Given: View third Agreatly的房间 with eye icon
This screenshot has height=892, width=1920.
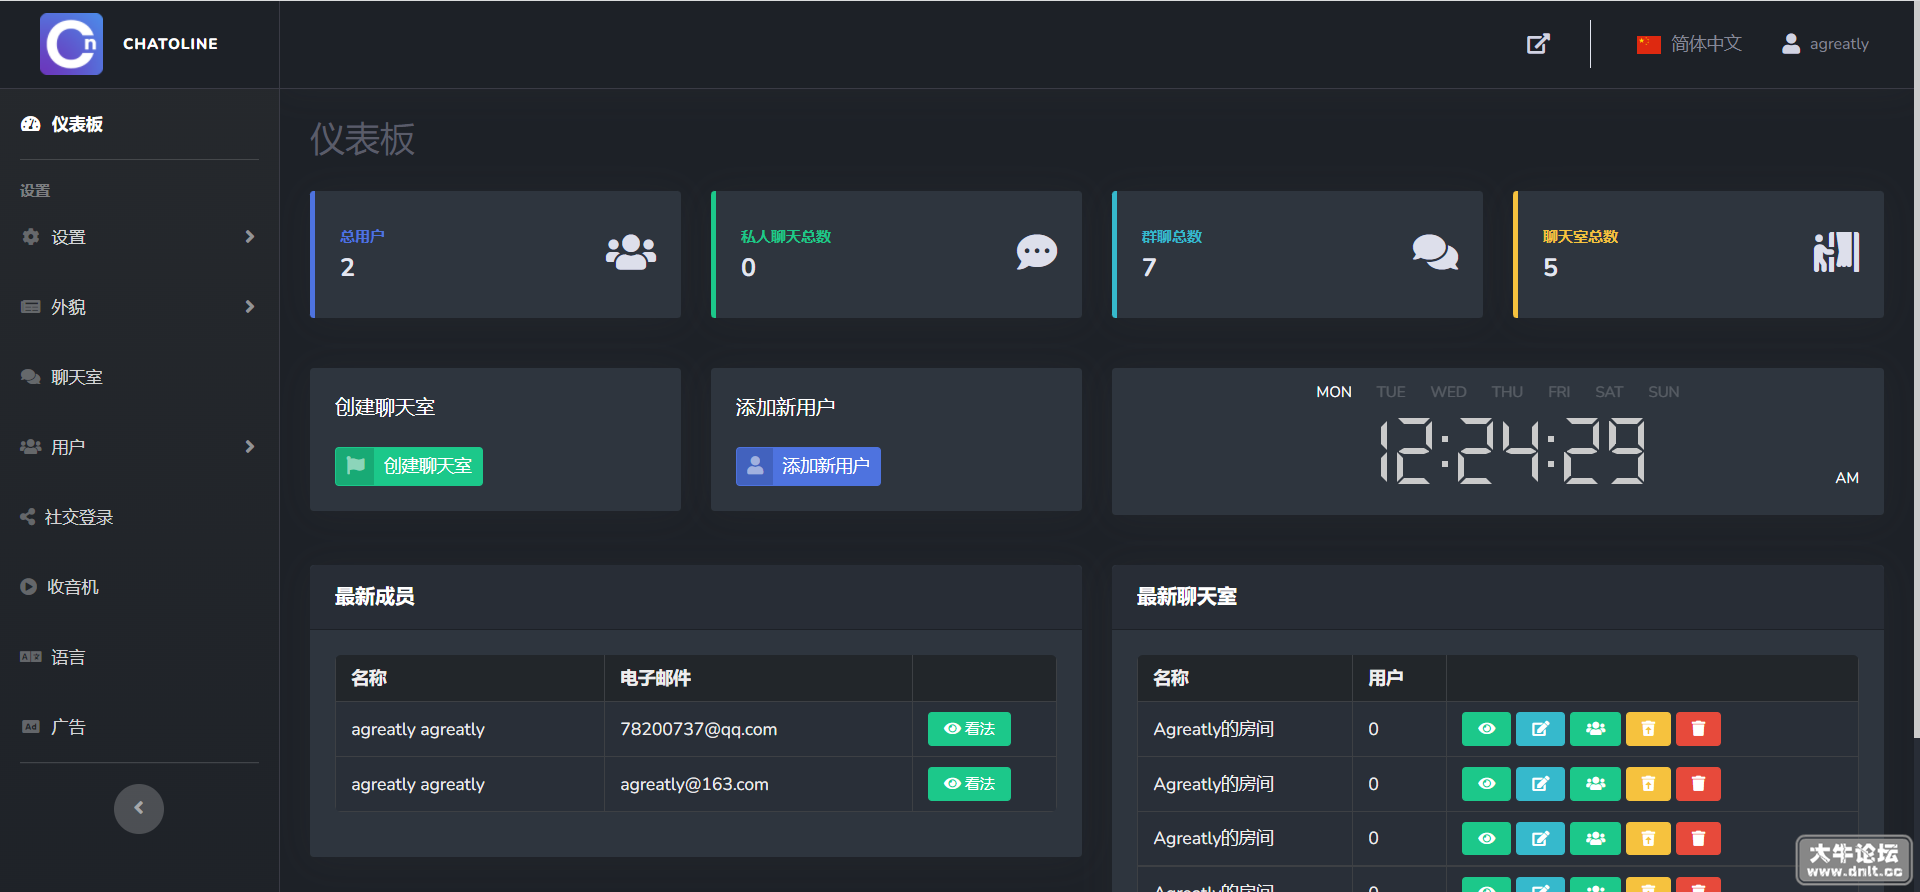Looking at the screenshot, I should 1487,838.
